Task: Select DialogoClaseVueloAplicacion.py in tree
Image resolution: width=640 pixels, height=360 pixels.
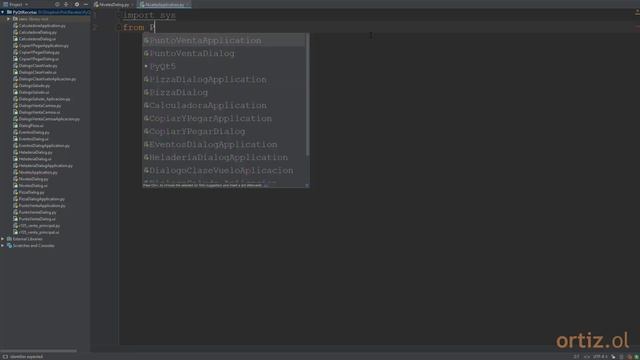Action: [x=47, y=79]
